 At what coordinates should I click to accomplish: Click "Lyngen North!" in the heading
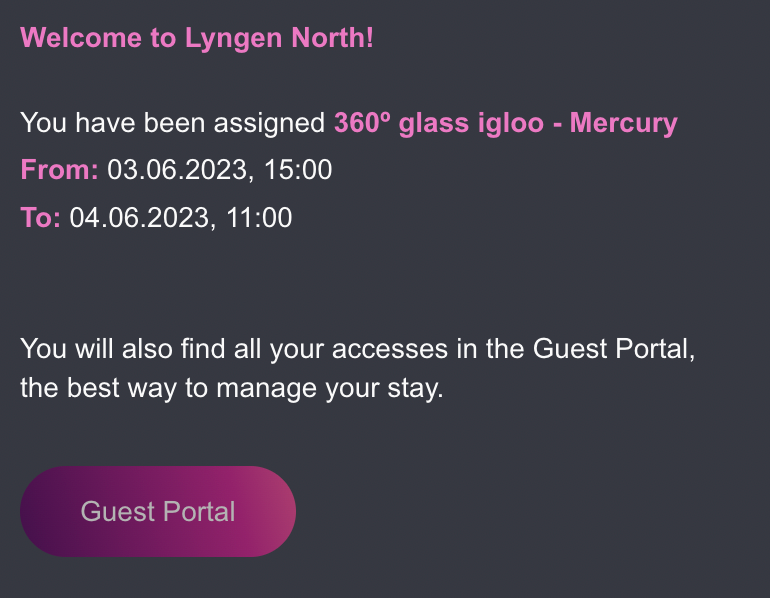pos(279,38)
